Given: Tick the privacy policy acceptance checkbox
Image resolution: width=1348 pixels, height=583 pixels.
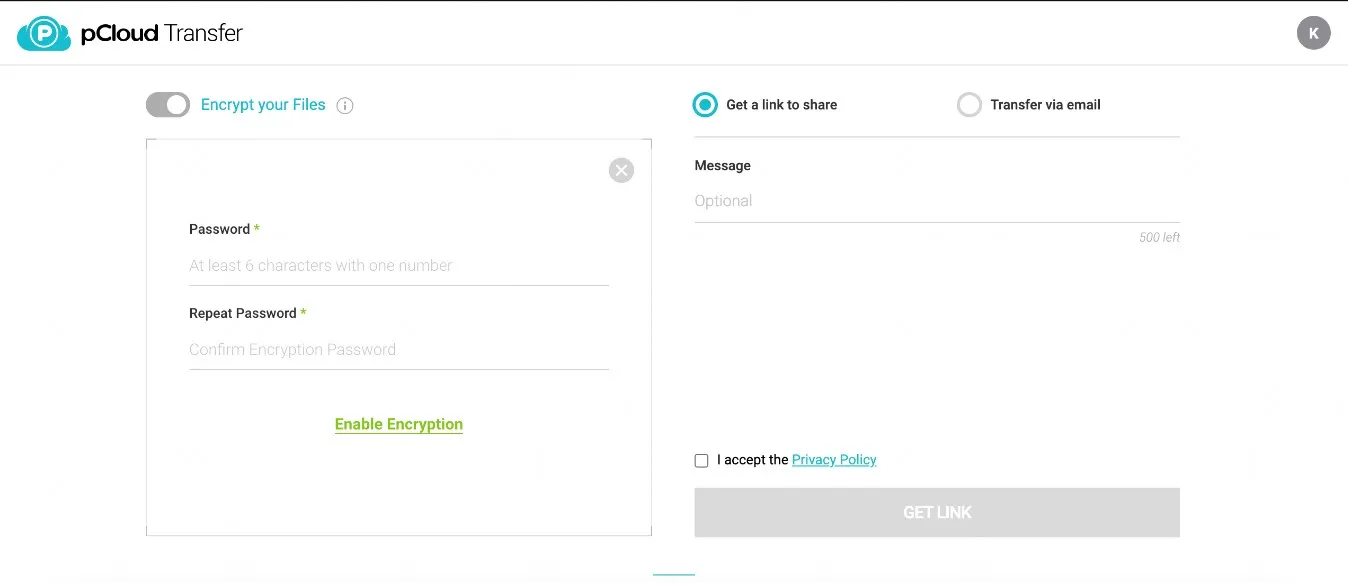Looking at the screenshot, I should click(701, 461).
